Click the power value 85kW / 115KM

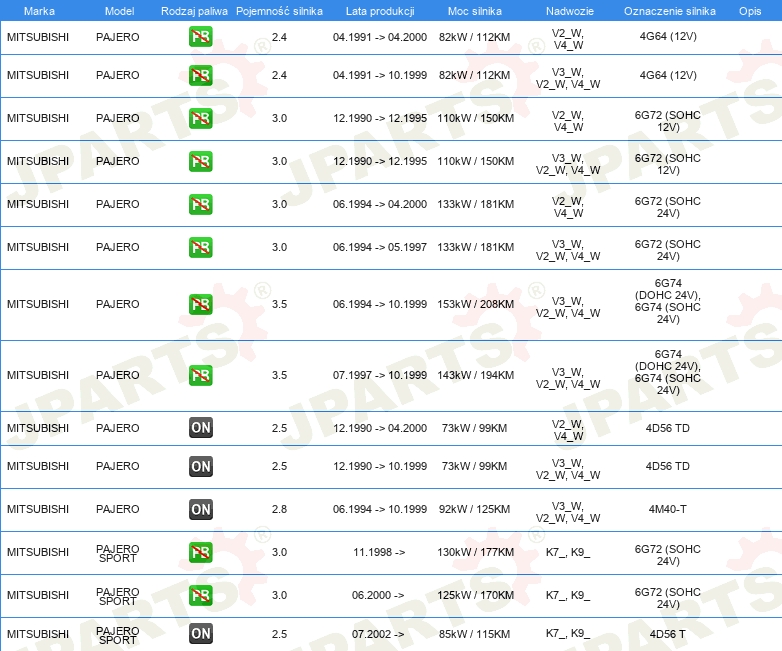pos(474,634)
